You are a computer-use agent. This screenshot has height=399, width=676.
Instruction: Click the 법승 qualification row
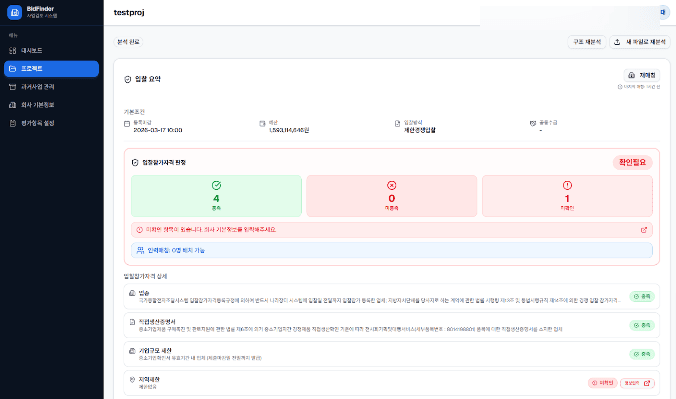click(x=391, y=296)
